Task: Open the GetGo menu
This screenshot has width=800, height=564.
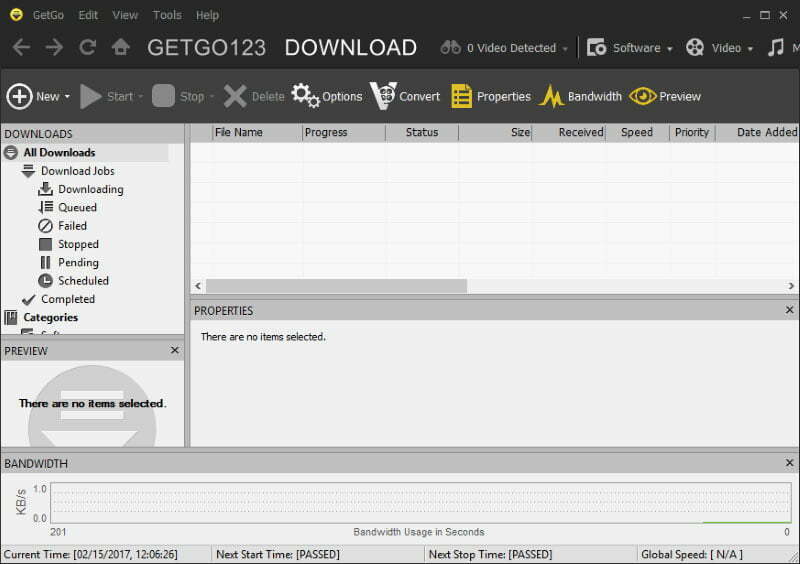Action: pos(48,15)
